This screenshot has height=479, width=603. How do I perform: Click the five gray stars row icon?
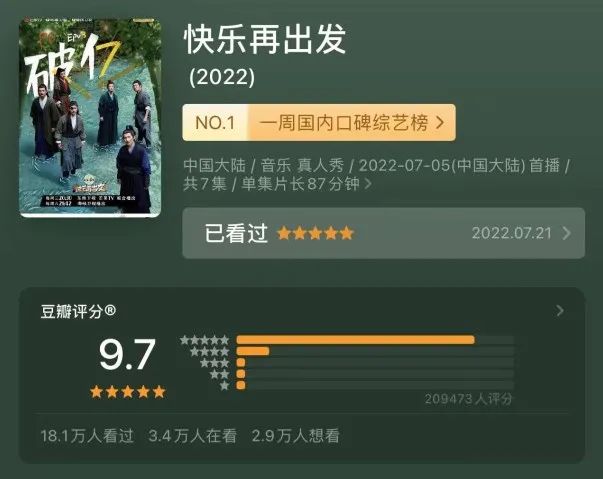pyautogui.click(x=205, y=340)
